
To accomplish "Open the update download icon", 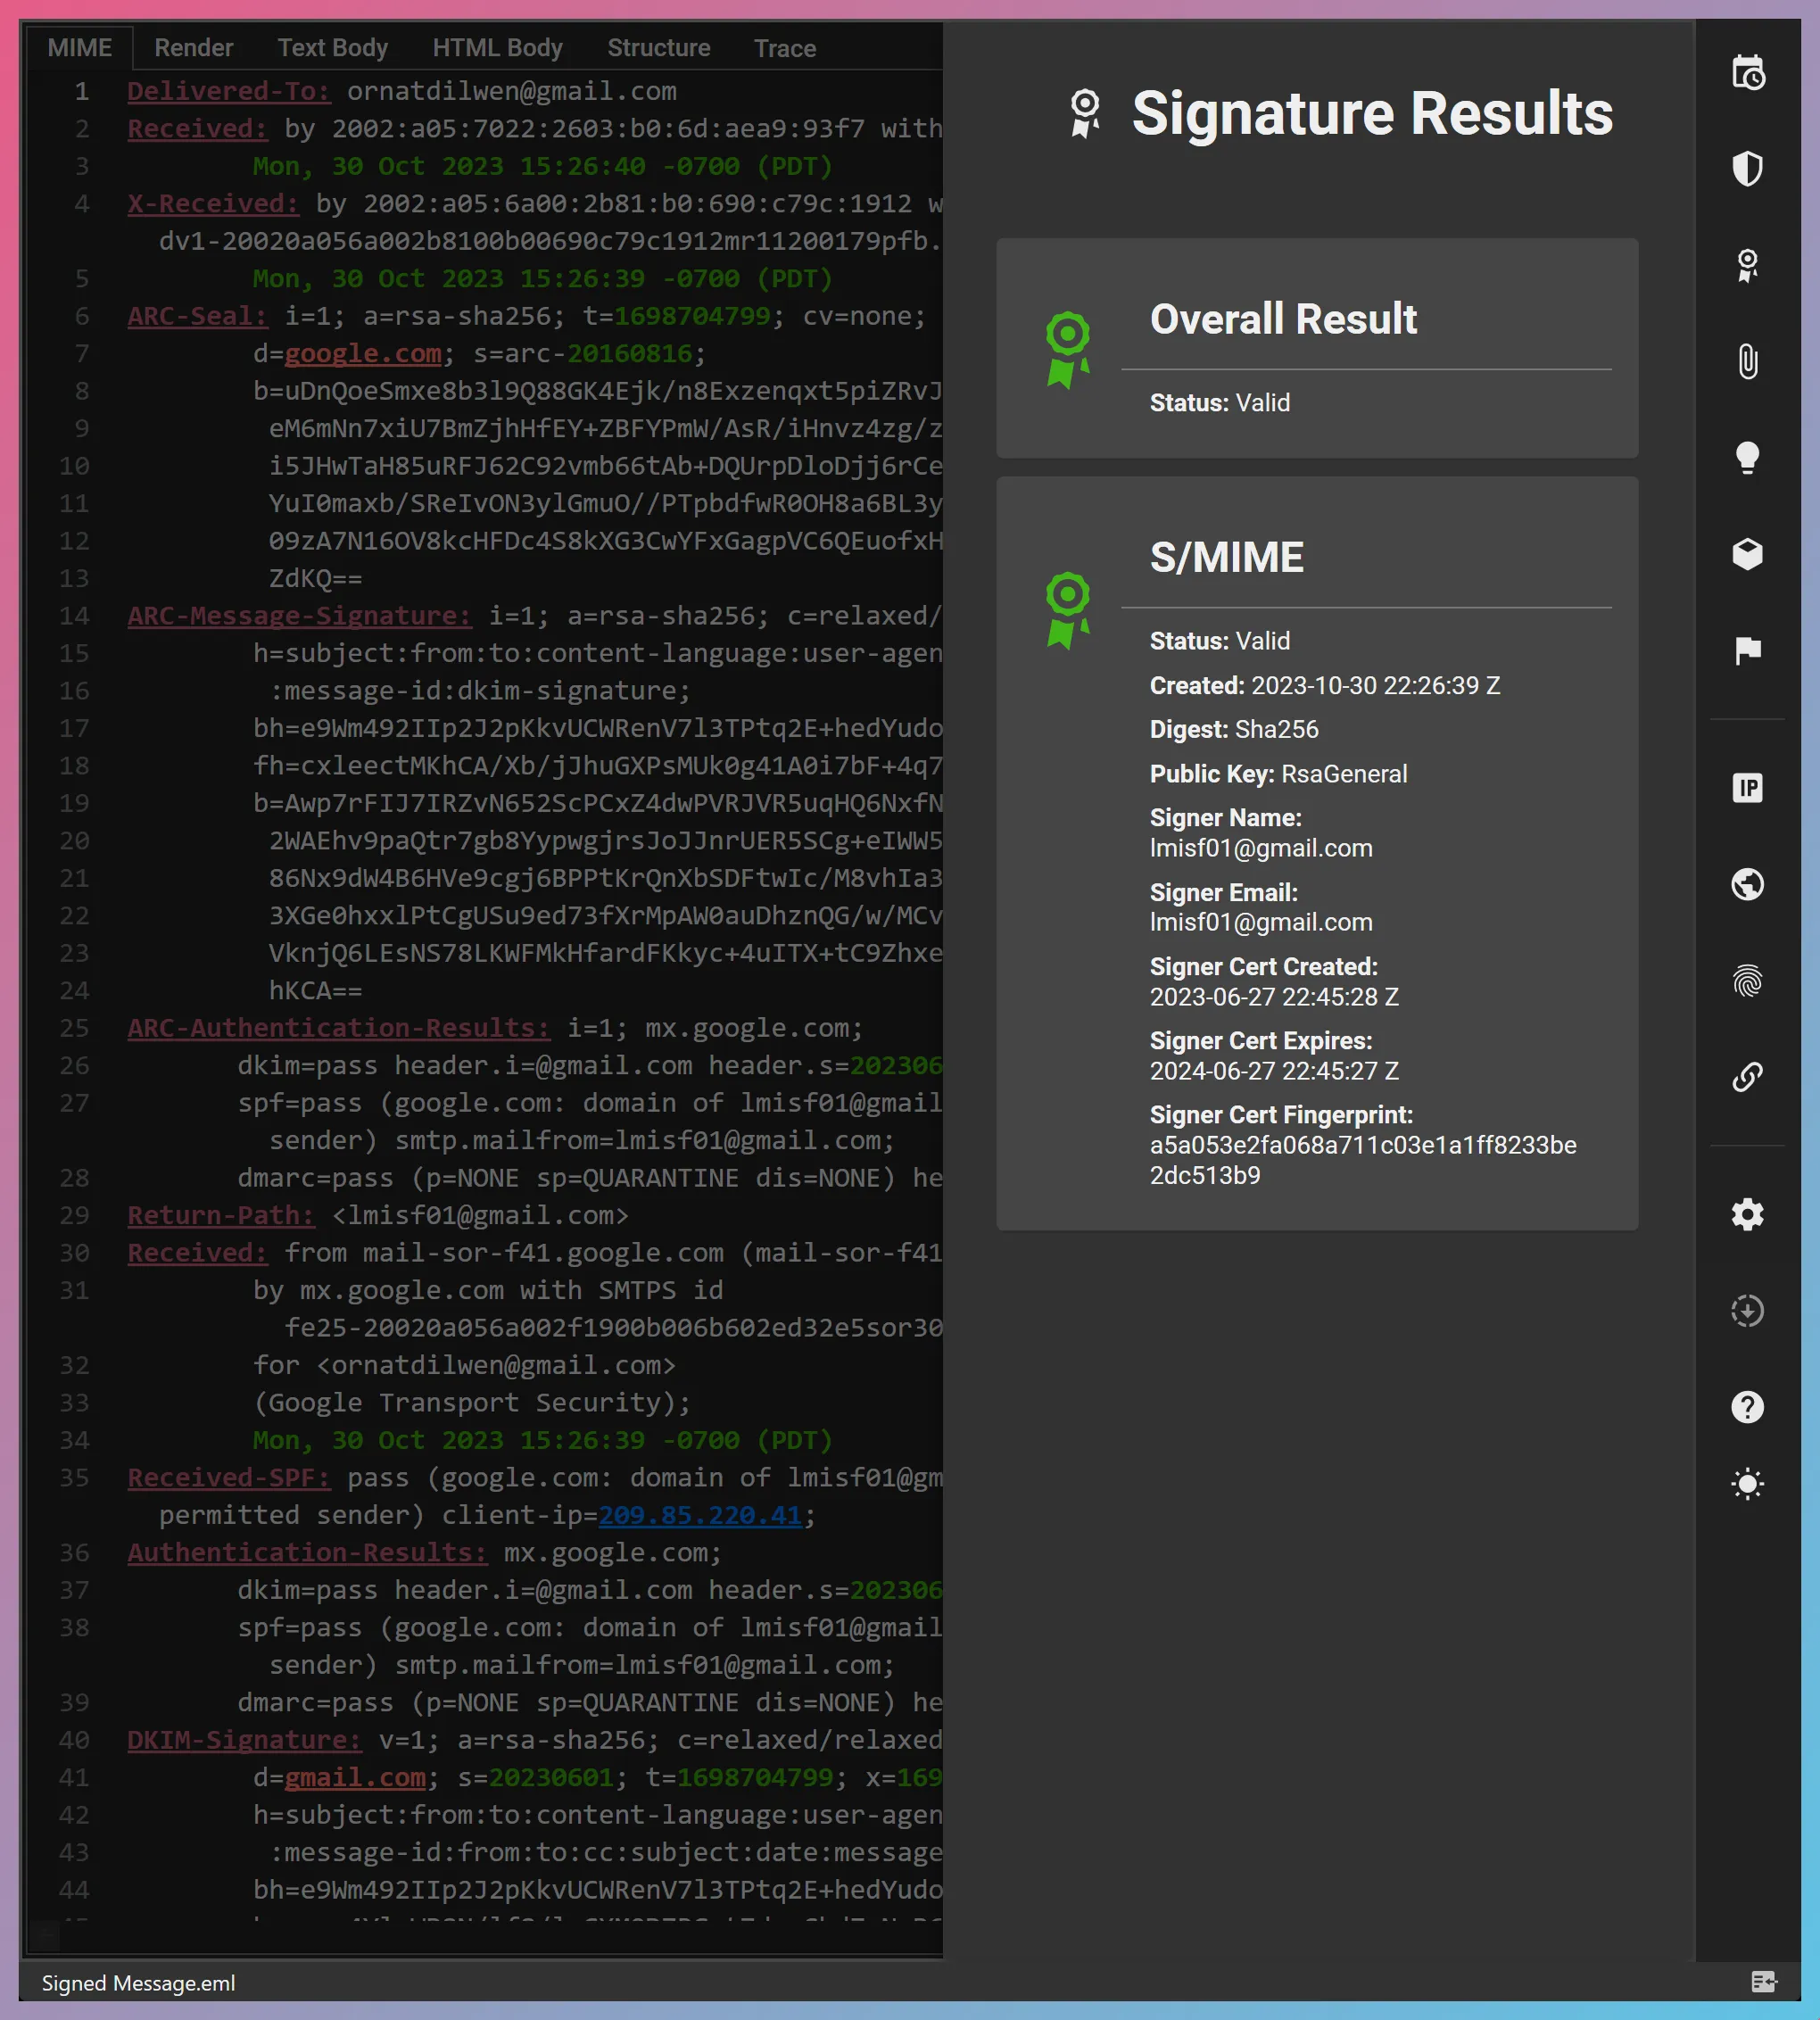I will pos(1748,1311).
